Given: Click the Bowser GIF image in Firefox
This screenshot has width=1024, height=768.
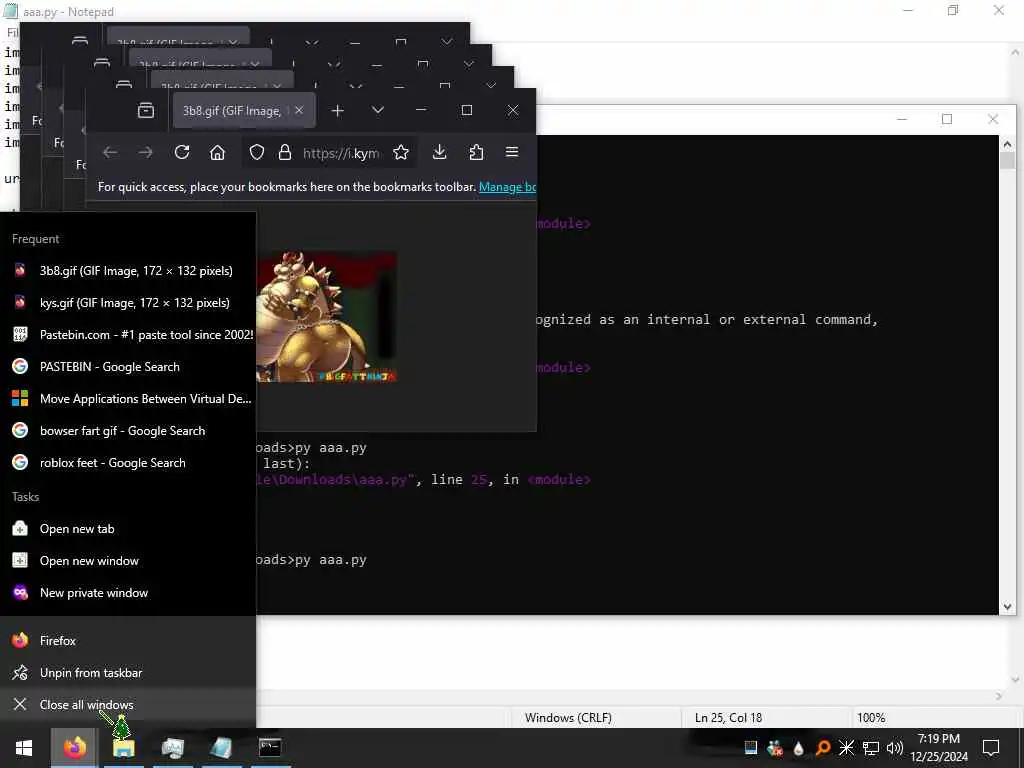Looking at the screenshot, I should (327, 317).
